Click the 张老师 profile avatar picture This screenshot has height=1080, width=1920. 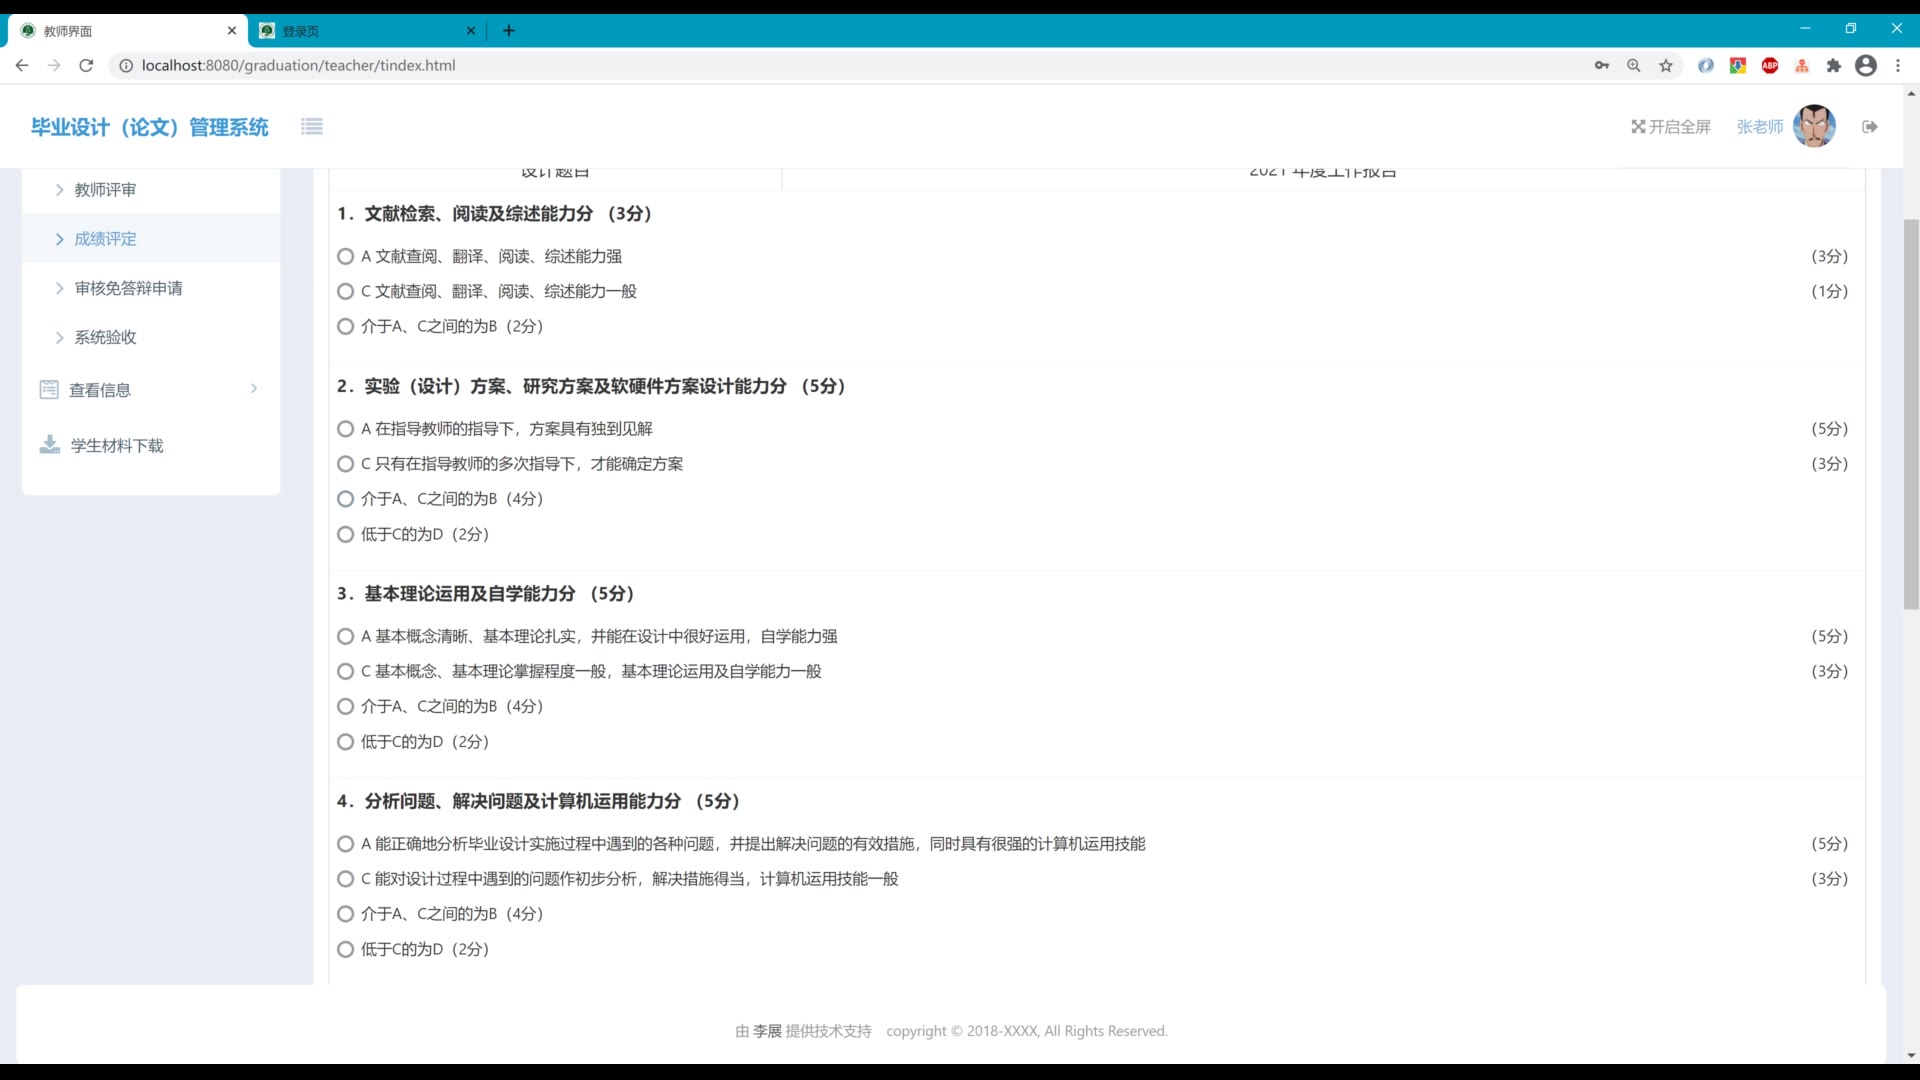1814,127
